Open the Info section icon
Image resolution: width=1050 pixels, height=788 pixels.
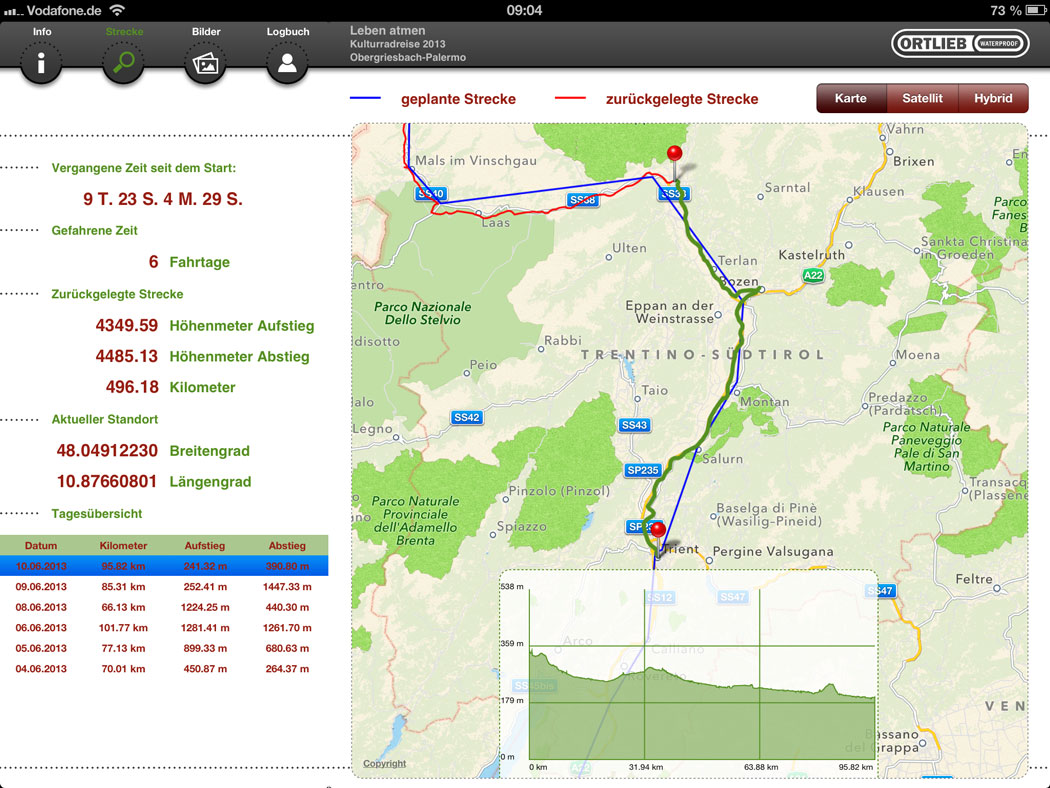tap(42, 63)
